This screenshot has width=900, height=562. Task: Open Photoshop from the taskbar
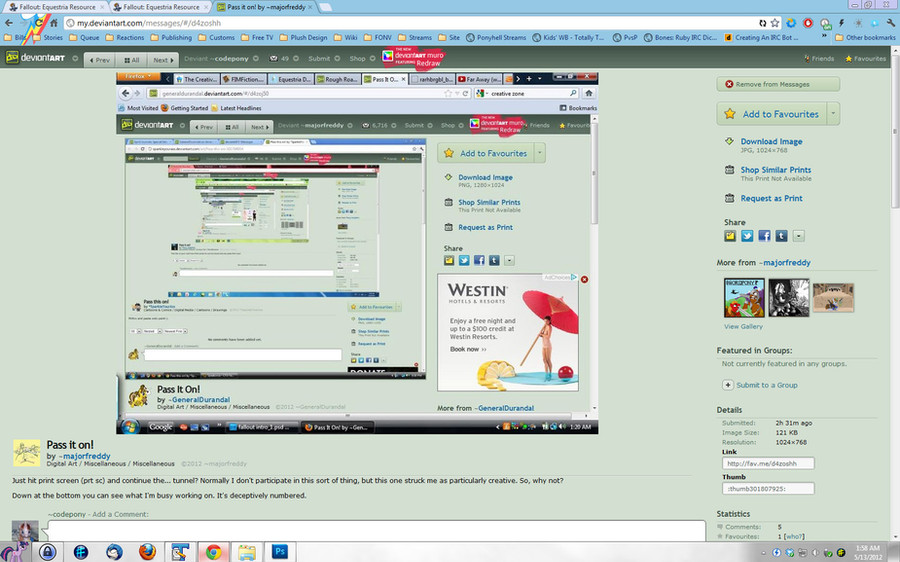280,552
